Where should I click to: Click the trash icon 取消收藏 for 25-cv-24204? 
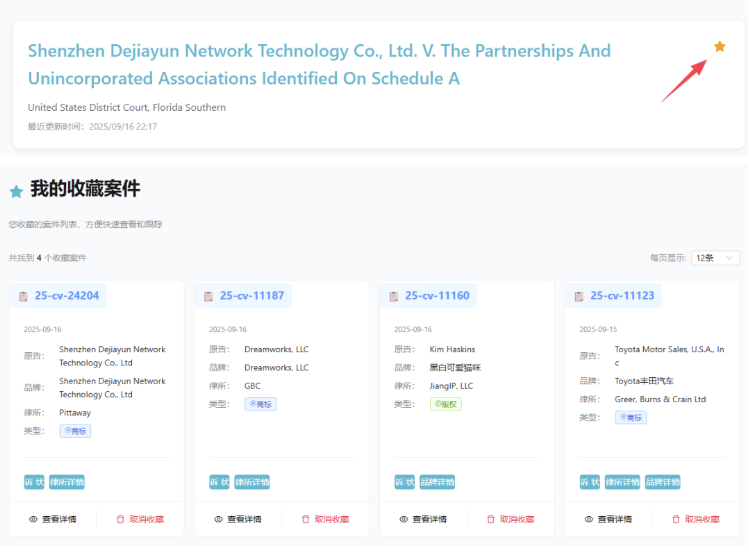pos(120,520)
